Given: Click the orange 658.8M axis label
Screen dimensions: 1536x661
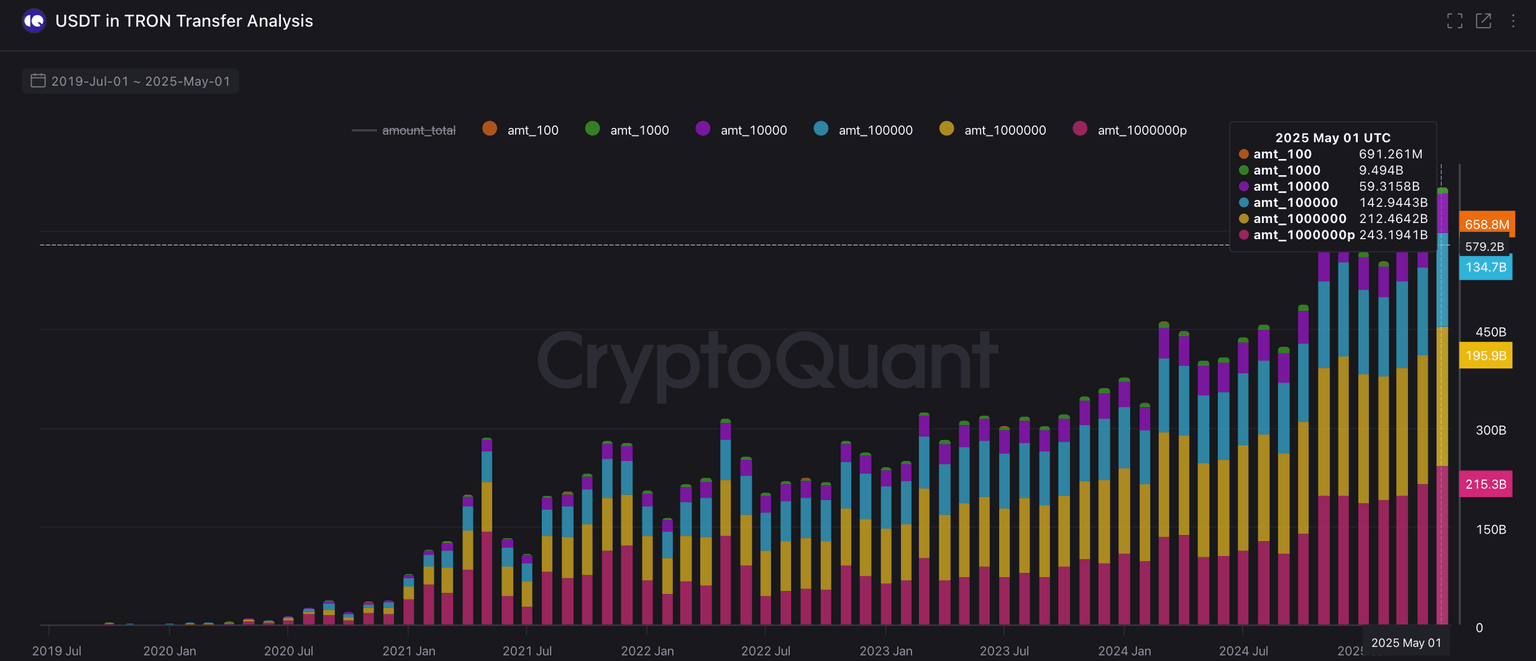Looking at the screenshot, I should tap(1486, 224).
